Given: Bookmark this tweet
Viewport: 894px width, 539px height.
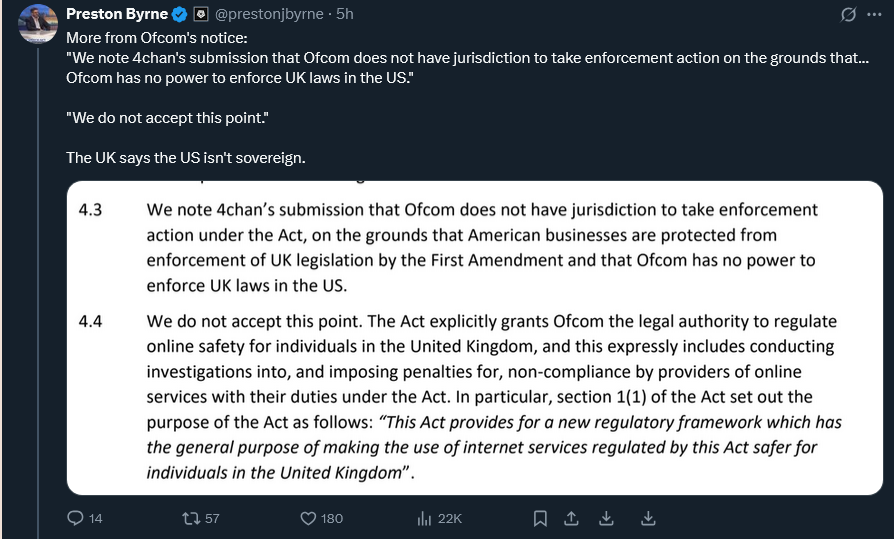Looking at the screenshot, I should pos(540,518).
